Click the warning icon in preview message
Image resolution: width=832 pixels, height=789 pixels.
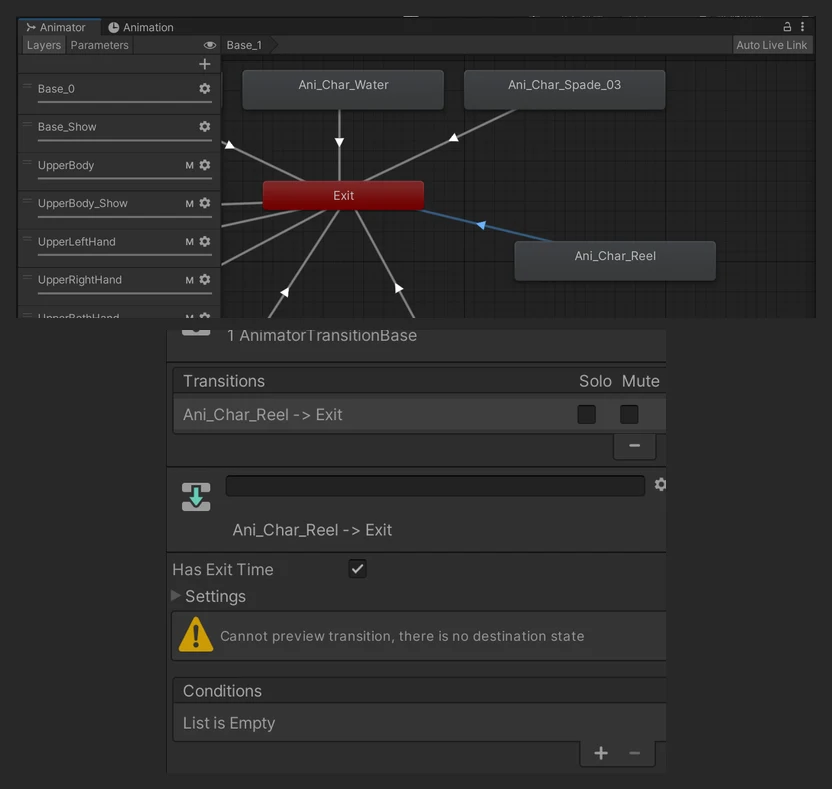[196, 635]
